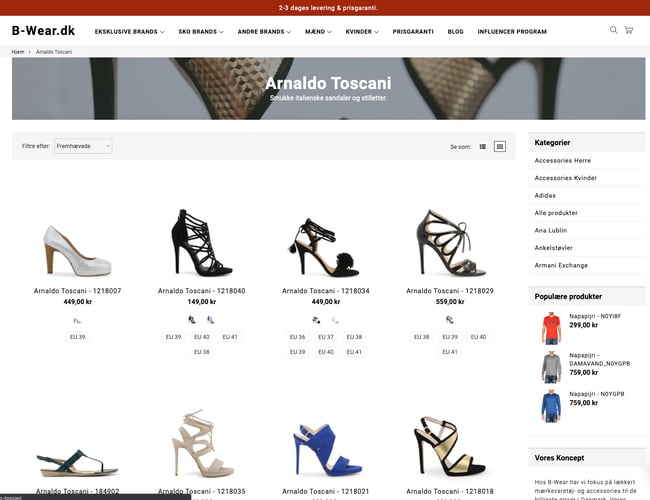650x500 pixels.
Task: Select size EU 39 for 1218007
Action: point(78,337)
